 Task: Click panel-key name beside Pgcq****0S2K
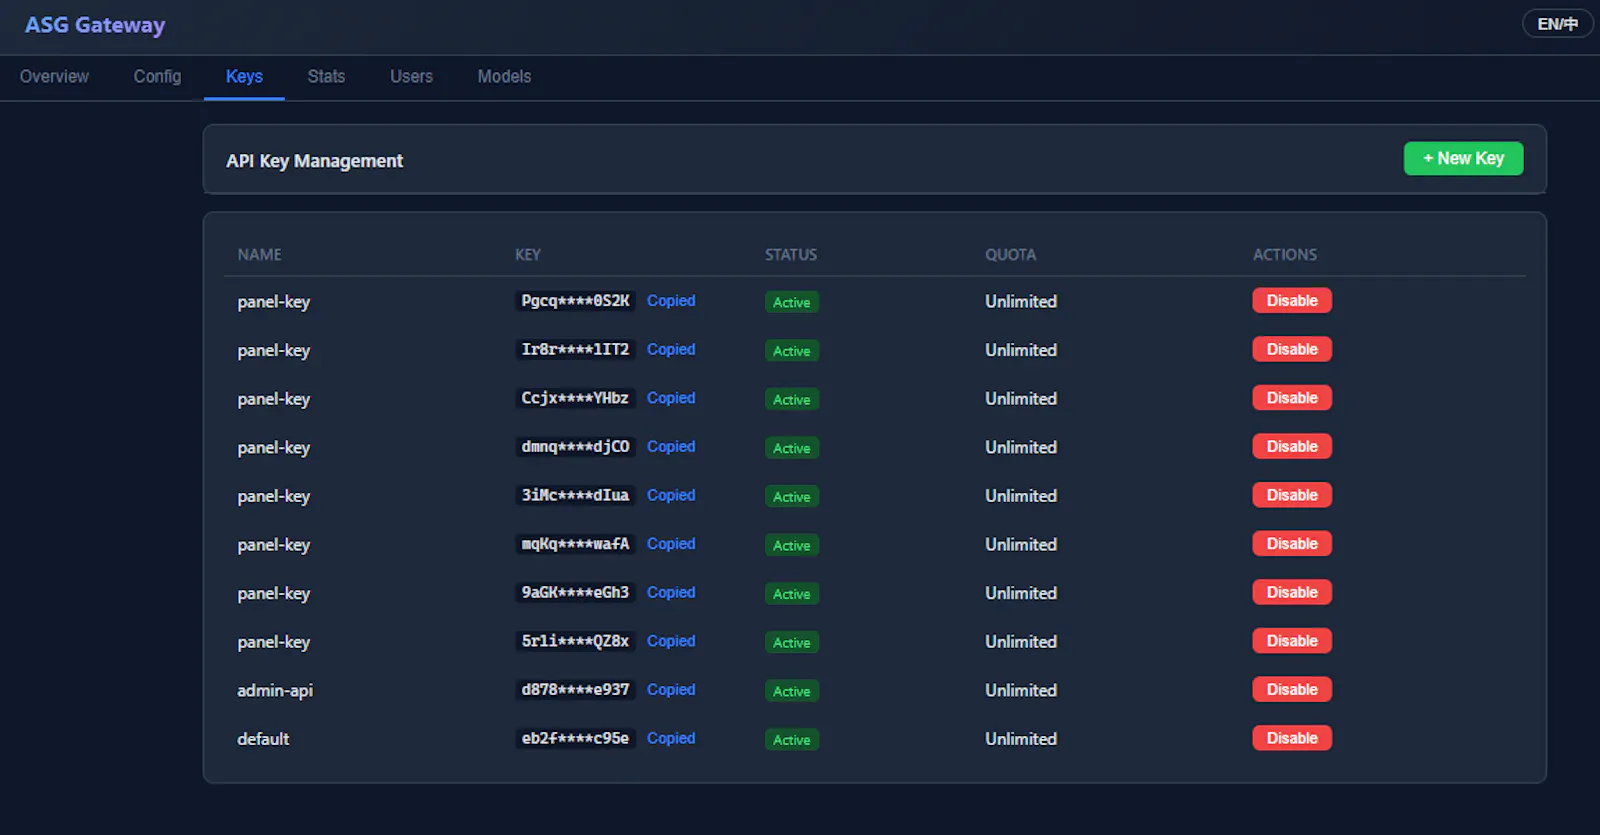pos(274,302)
